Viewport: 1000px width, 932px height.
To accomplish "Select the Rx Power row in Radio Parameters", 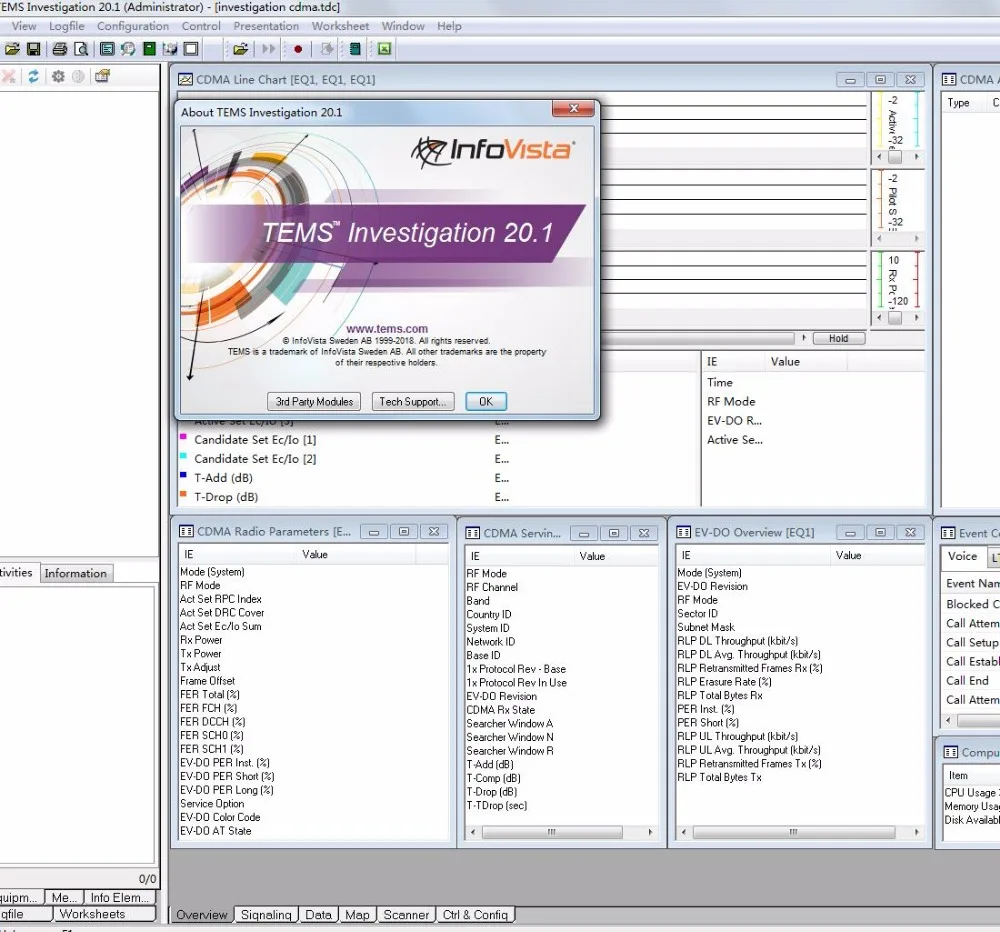I will 312,640.
